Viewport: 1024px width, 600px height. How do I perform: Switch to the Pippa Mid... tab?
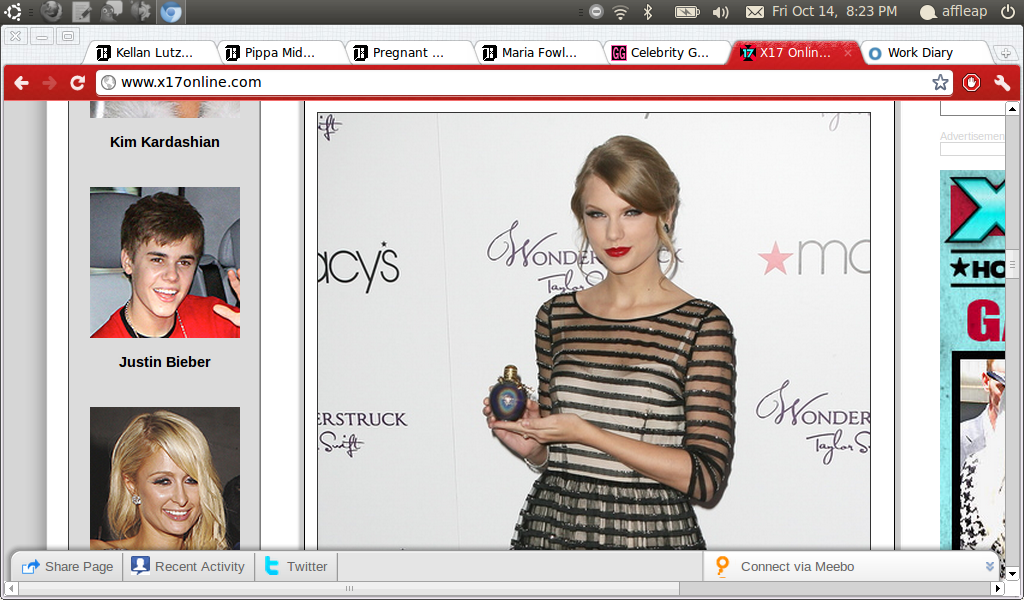click(x=280, y=53)
